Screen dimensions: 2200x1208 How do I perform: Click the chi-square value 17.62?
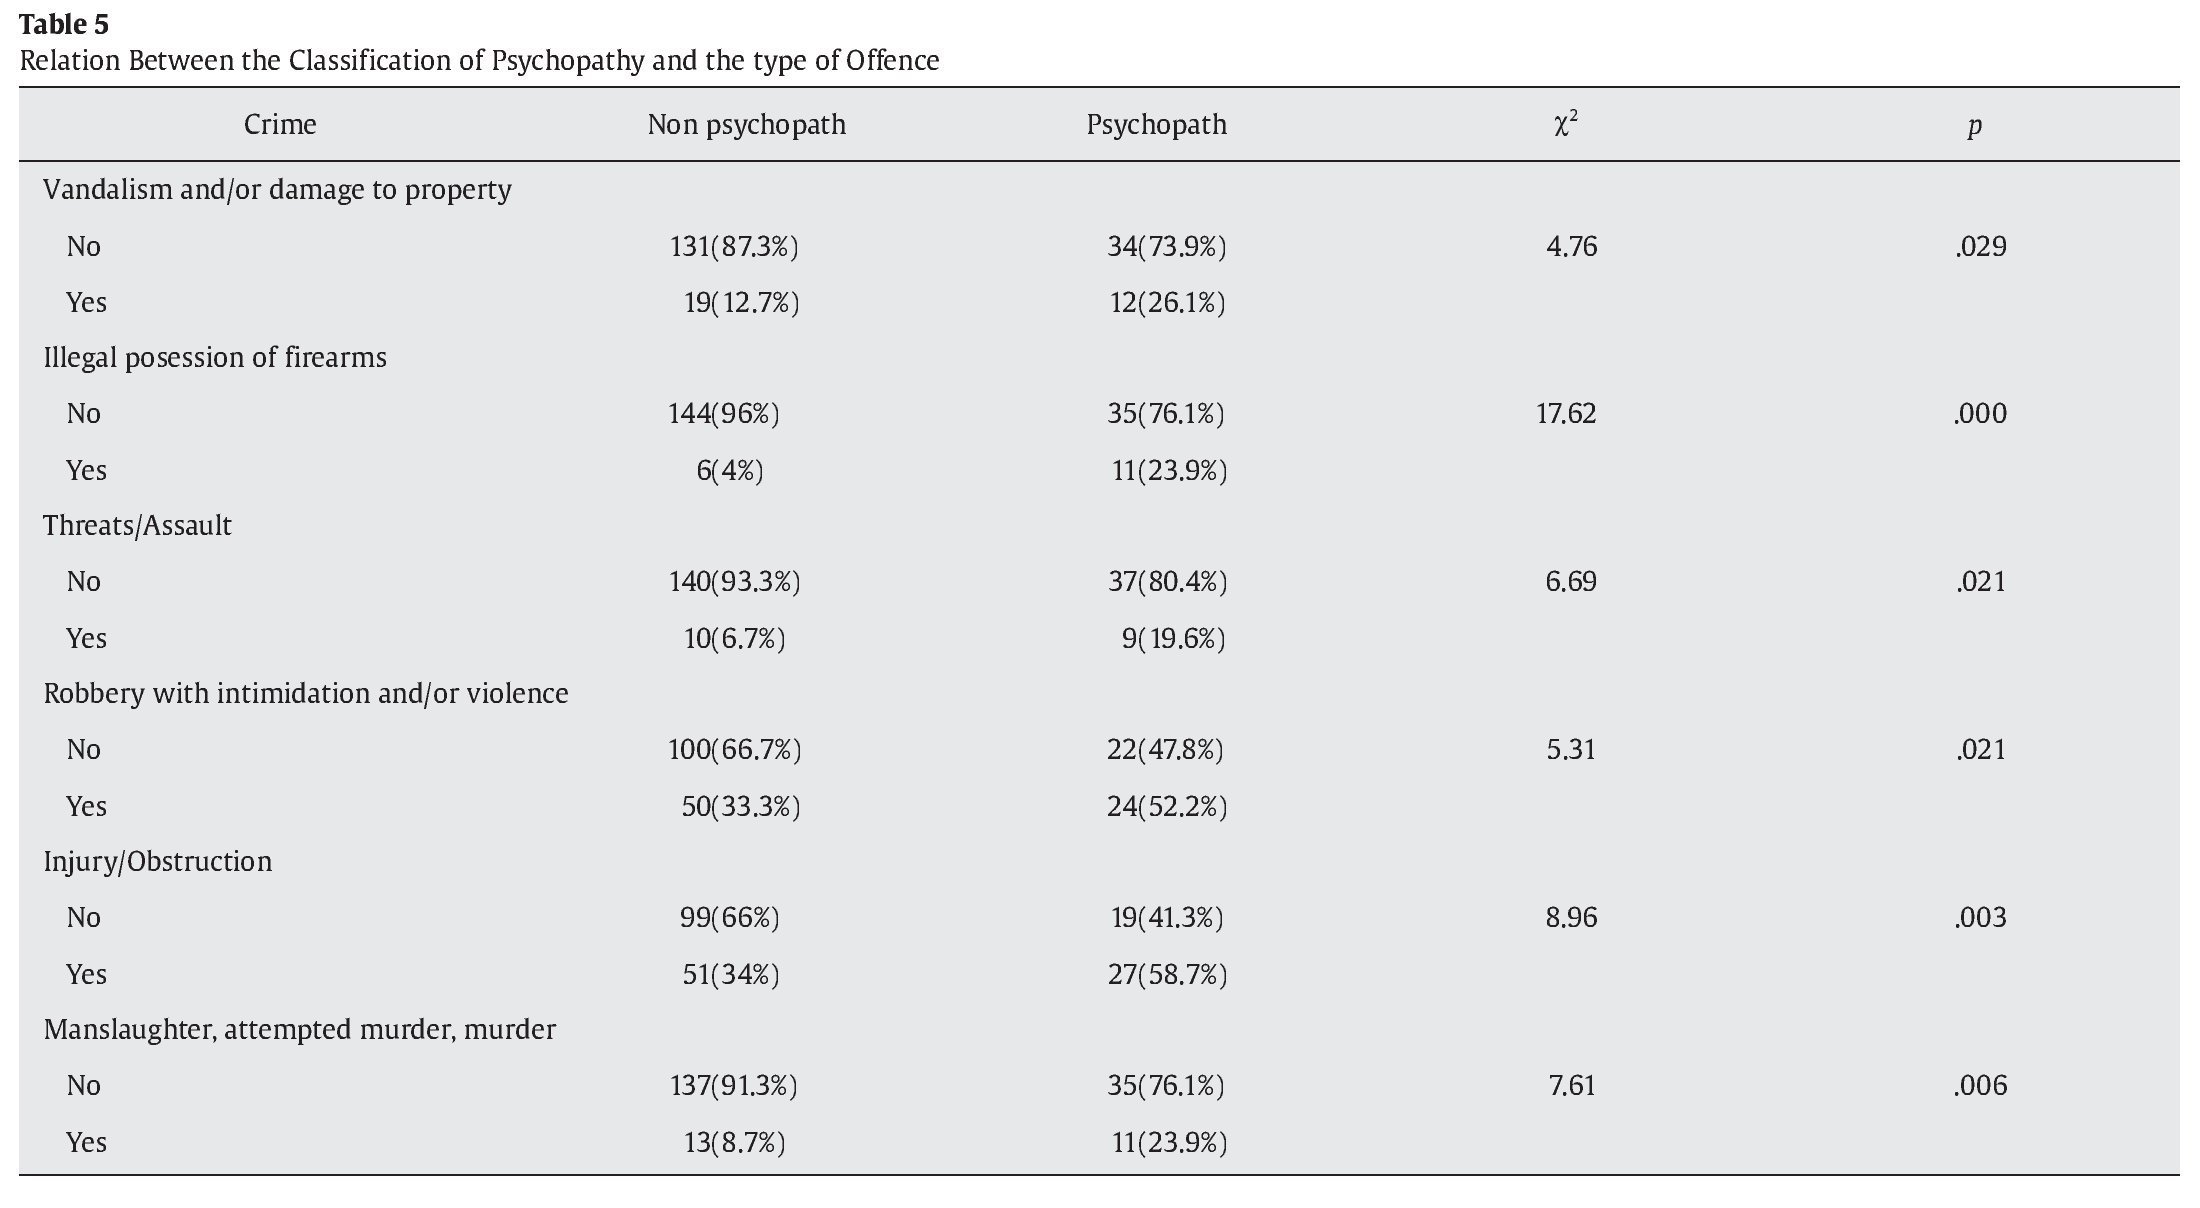1566,414
